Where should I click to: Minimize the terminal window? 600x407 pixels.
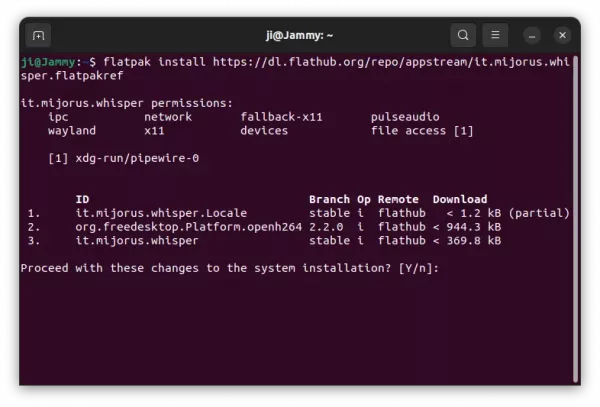pos(532,36)
